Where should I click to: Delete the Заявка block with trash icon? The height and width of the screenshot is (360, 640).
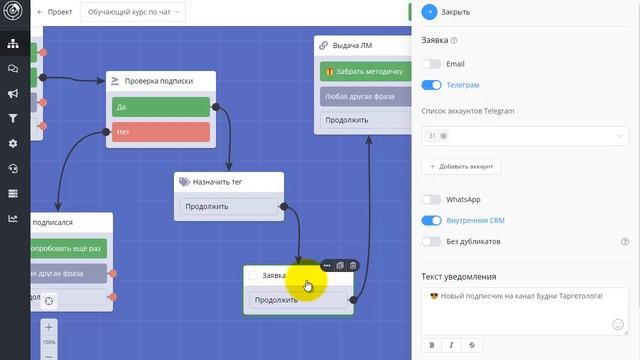pos(353,266)
